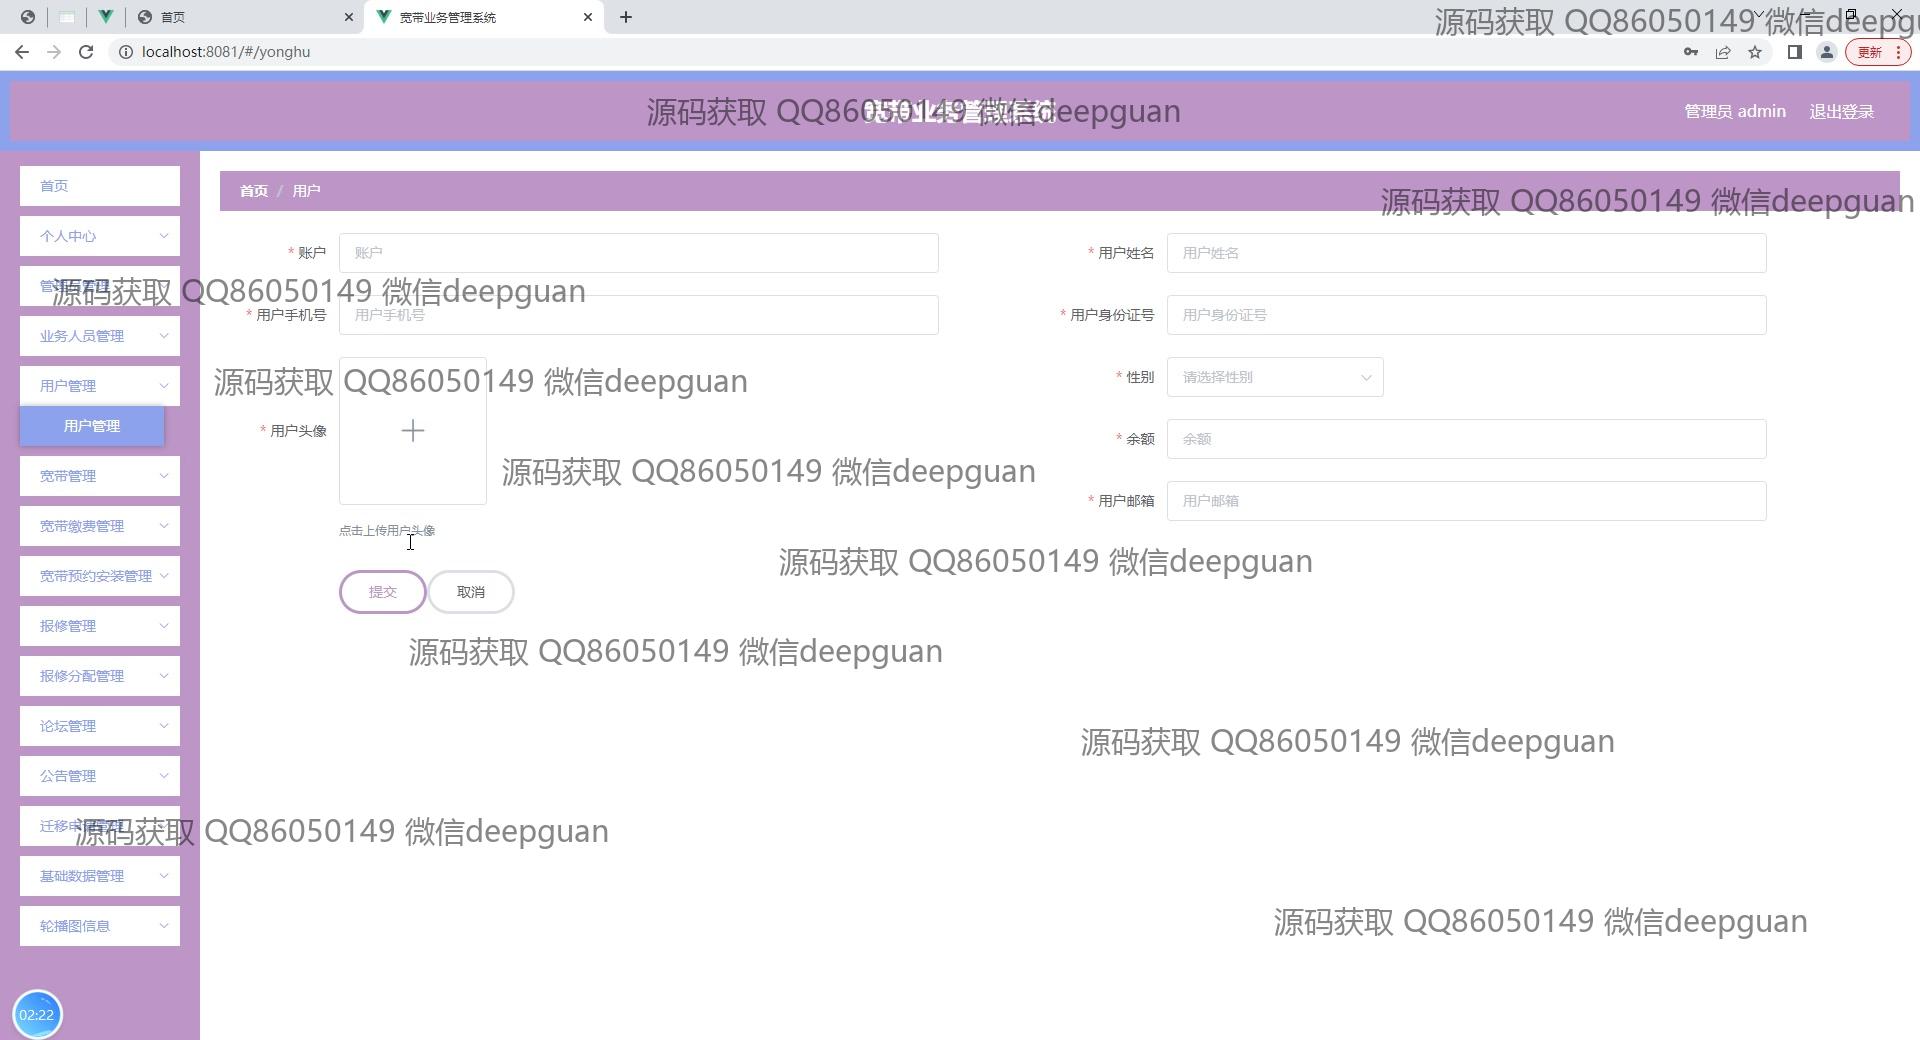This screenshot has height=1040, width=1920.
Task: Switch to the 首页 browser tab
Action: (240, 17)
